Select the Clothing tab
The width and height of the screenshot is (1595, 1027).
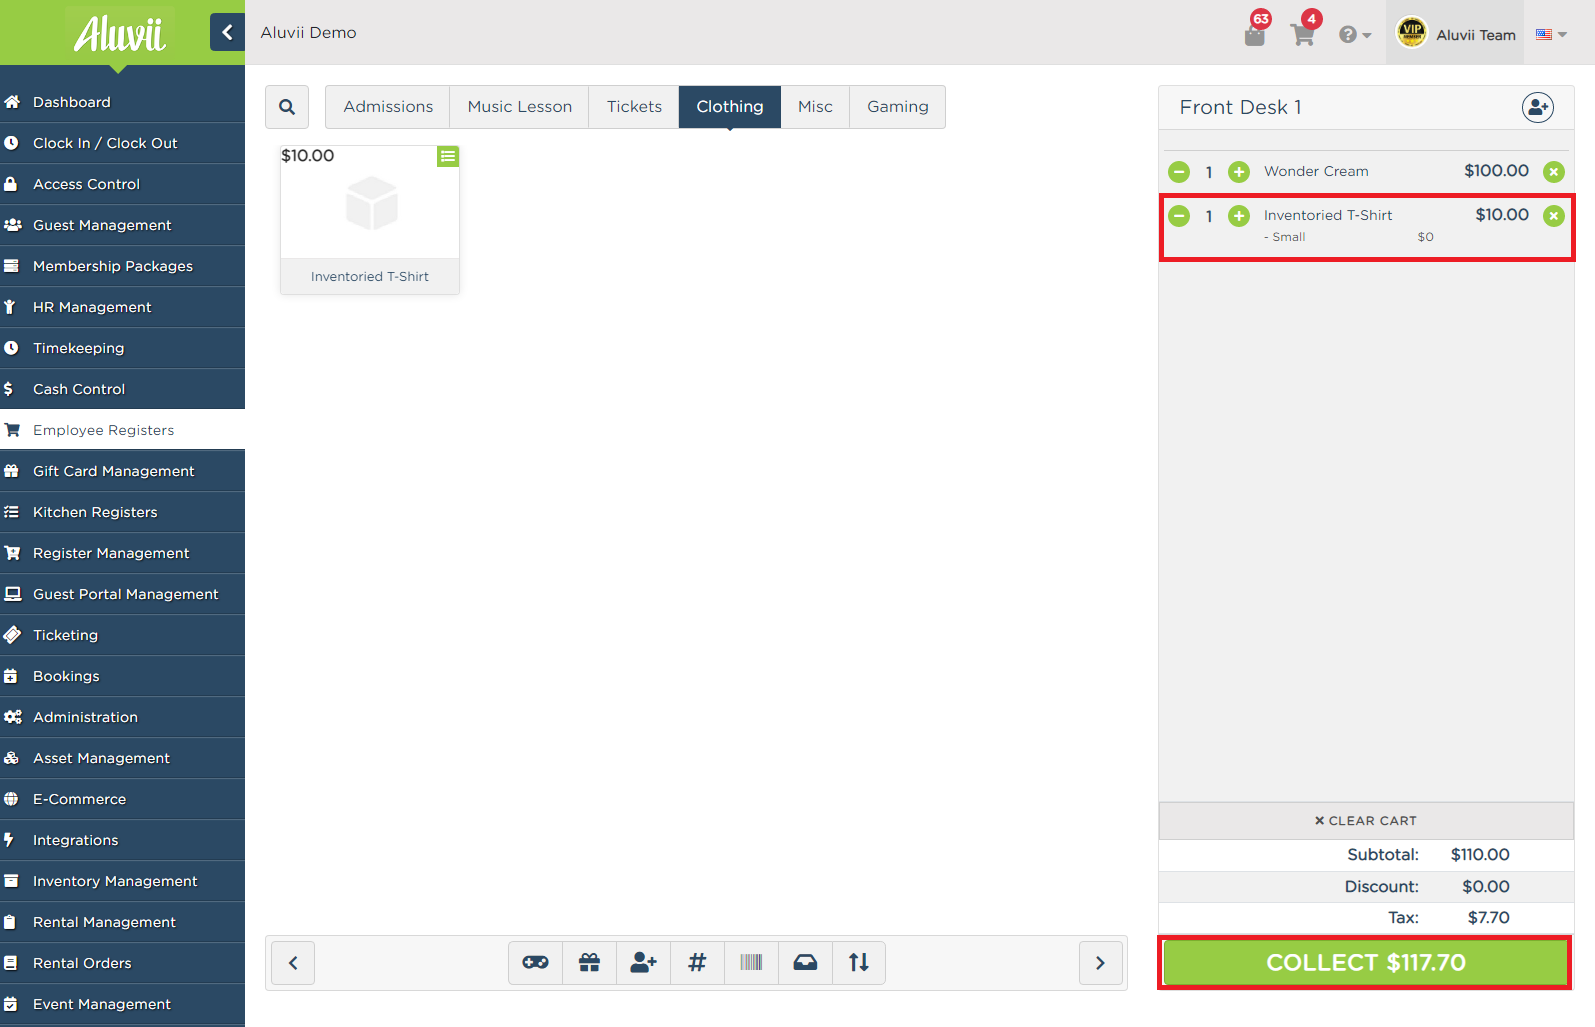(x=730, y=107)
